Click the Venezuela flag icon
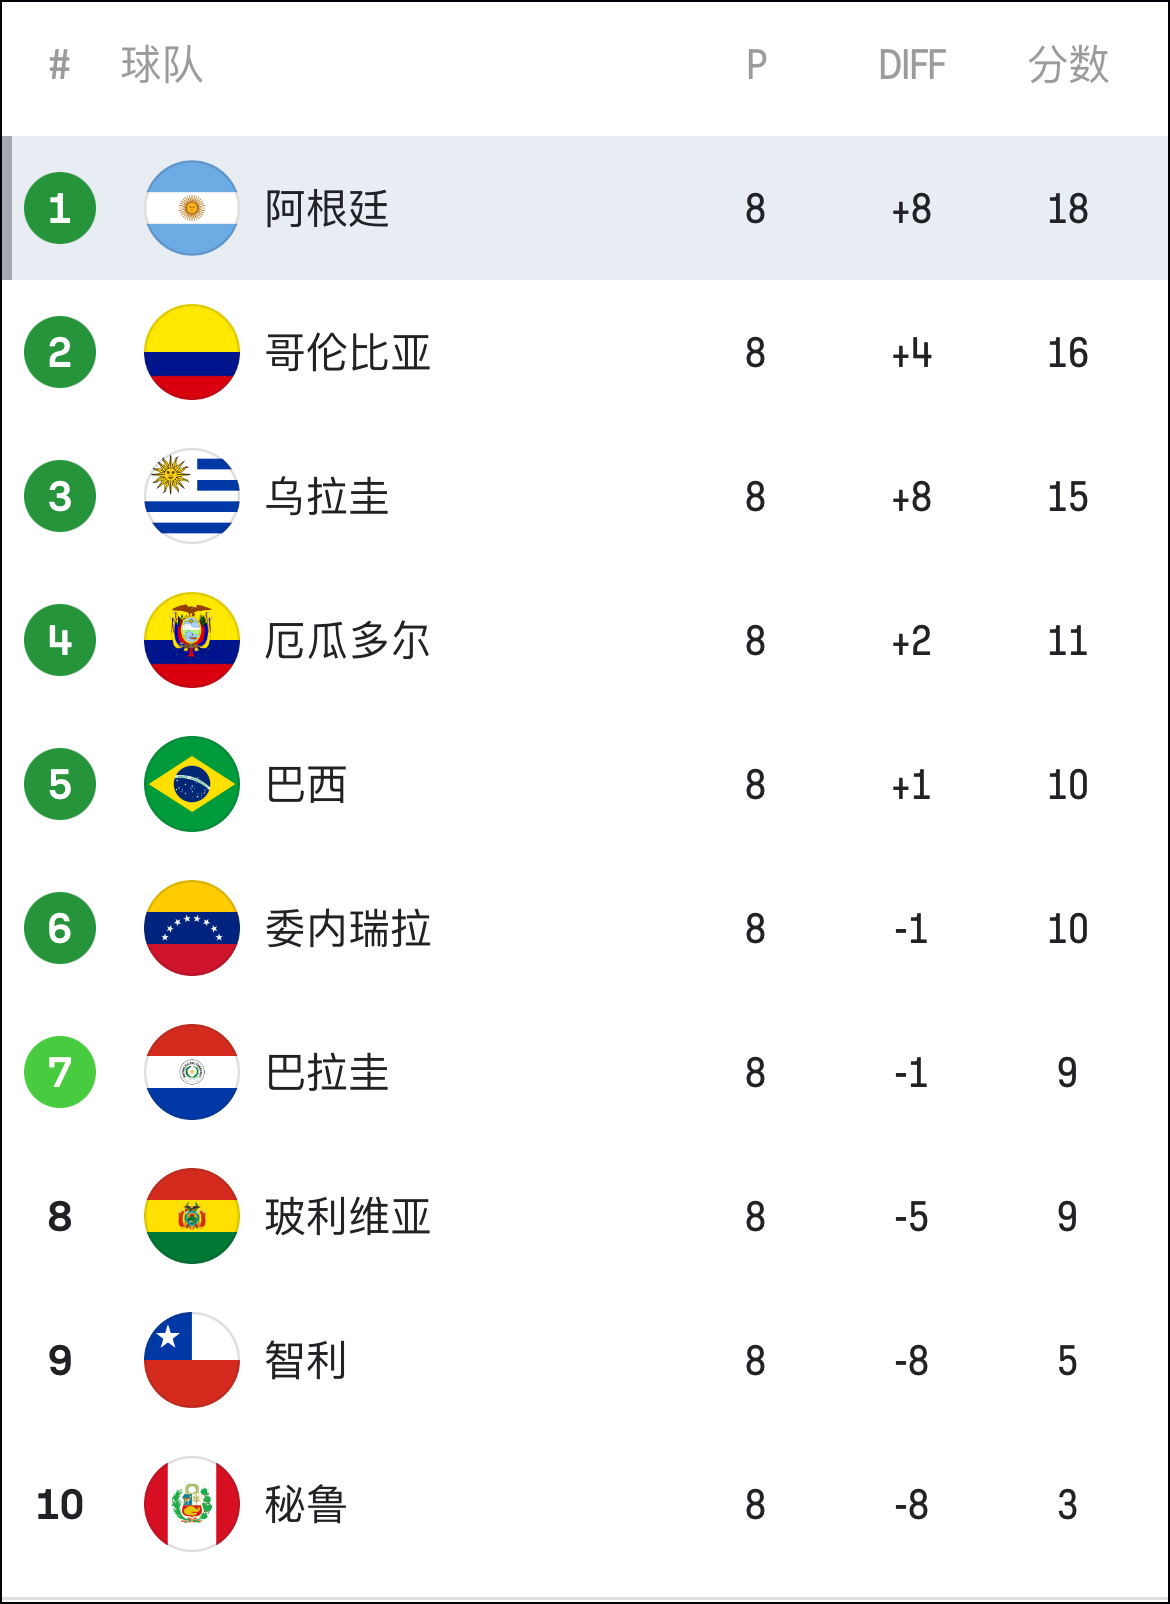1170x1604 pixels. click(192, 928)
